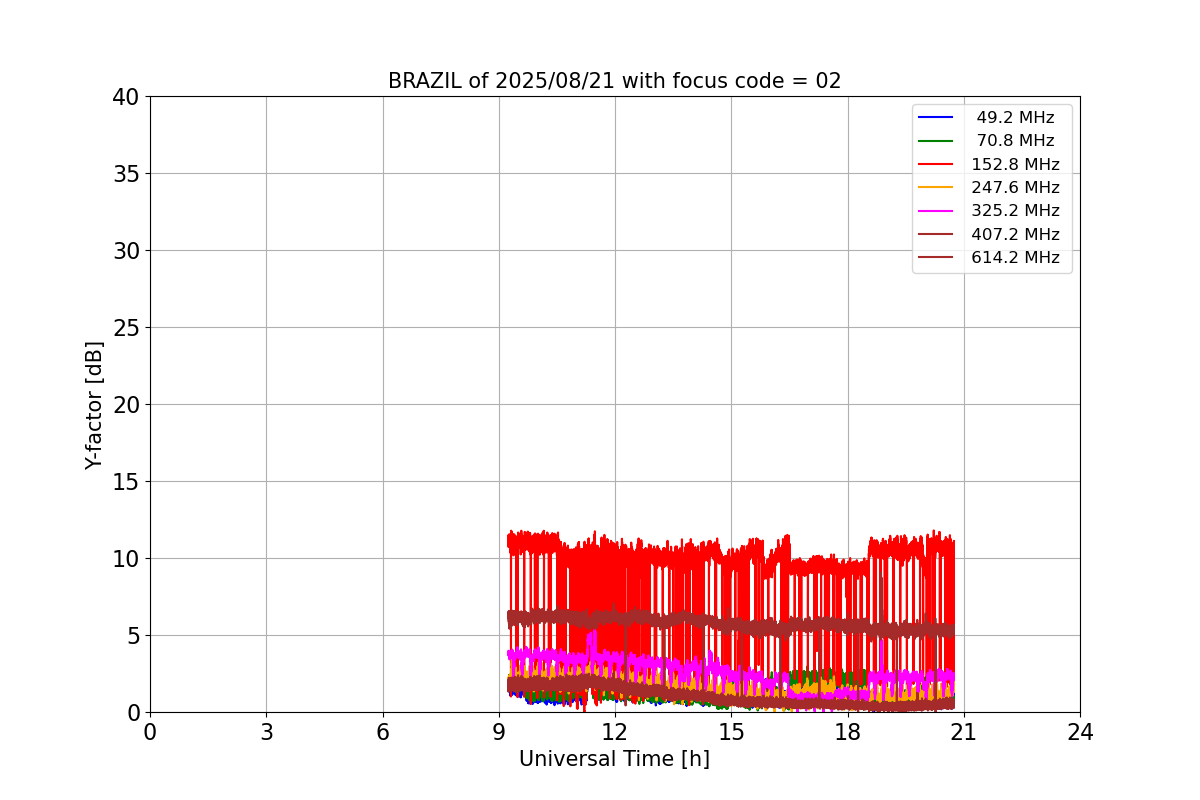Click the Y-factor [dB] axis label

(94, 405)
